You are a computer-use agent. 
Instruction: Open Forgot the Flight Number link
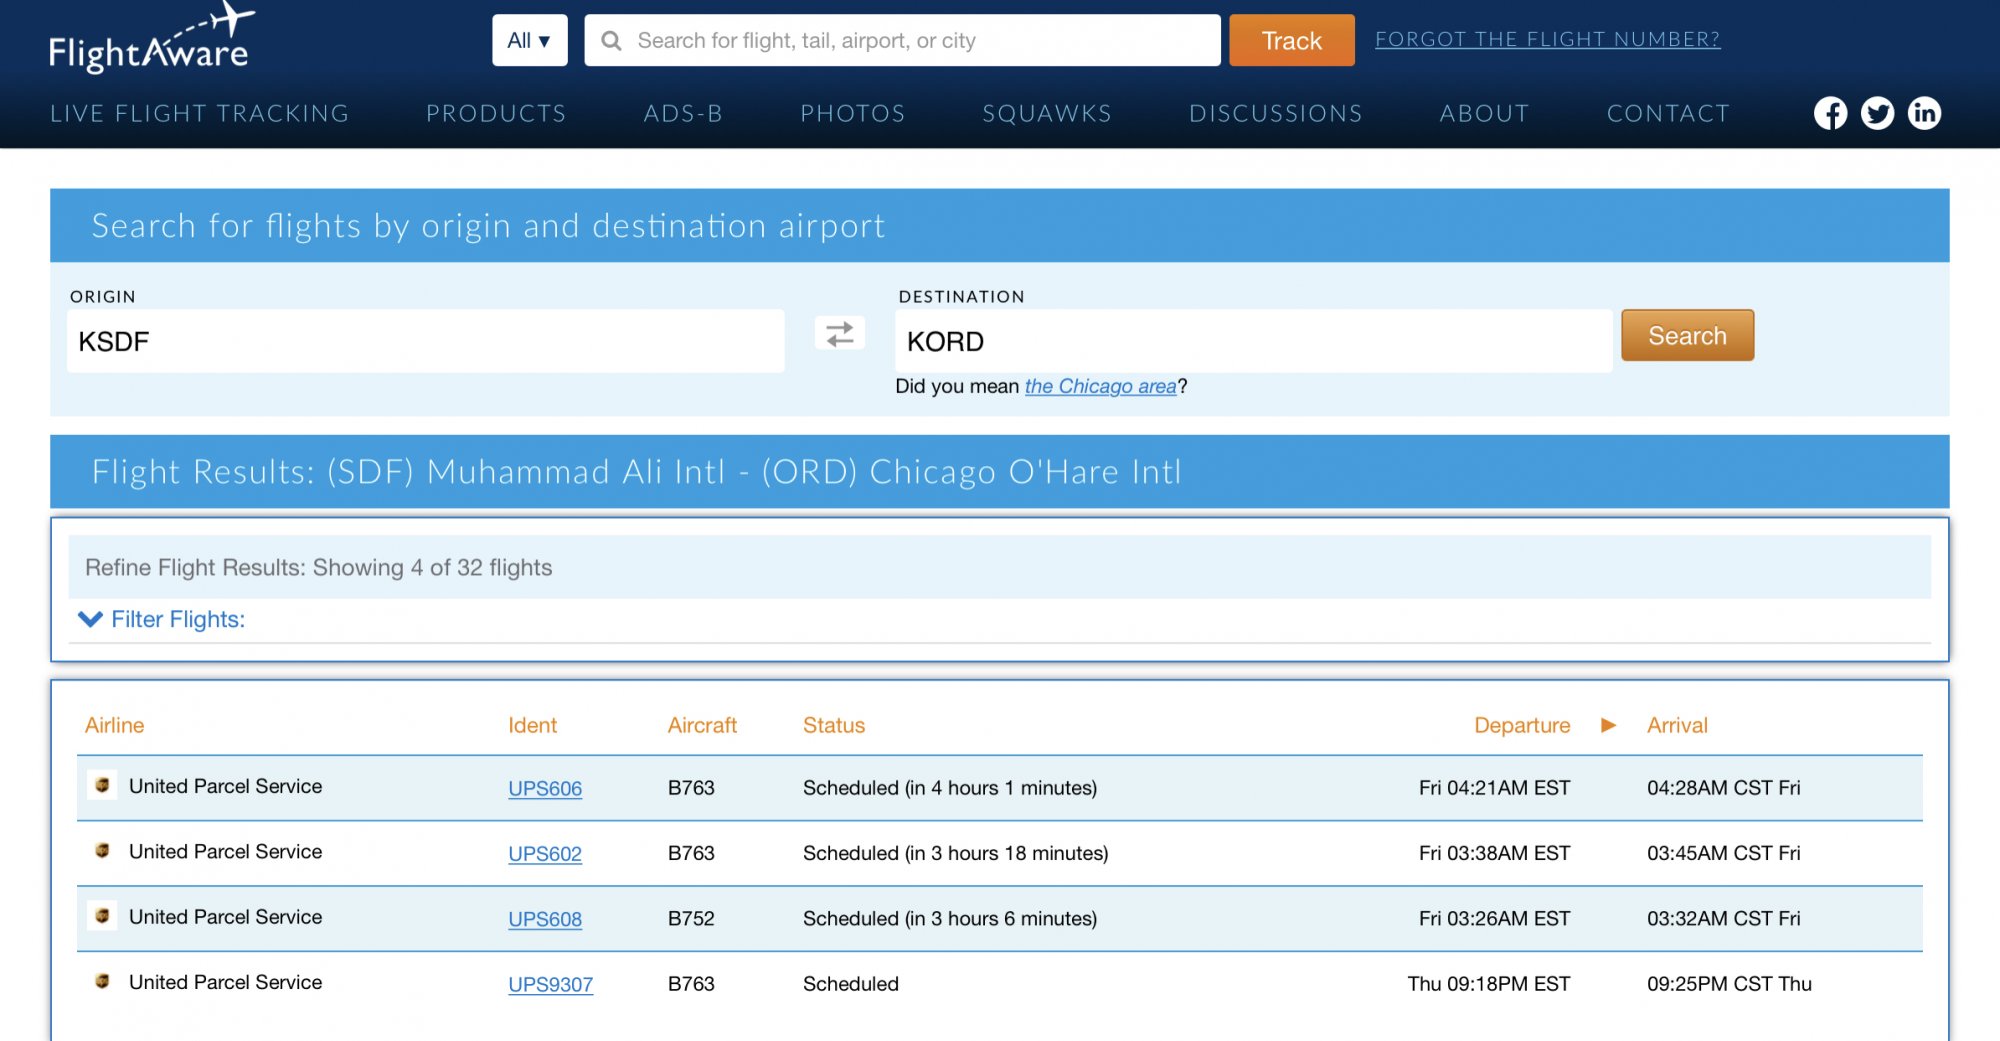pos(1547,39)
